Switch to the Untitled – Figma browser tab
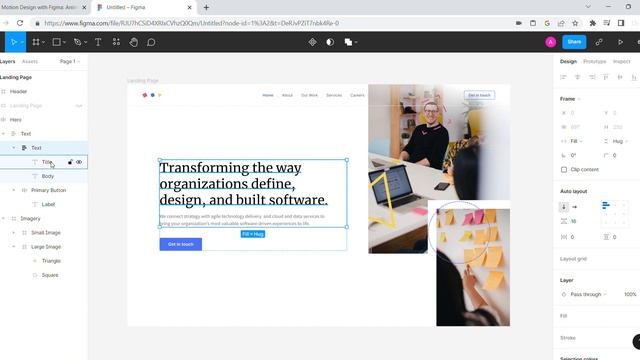Screen dimensions: 640x360 (x=143, y=7)
